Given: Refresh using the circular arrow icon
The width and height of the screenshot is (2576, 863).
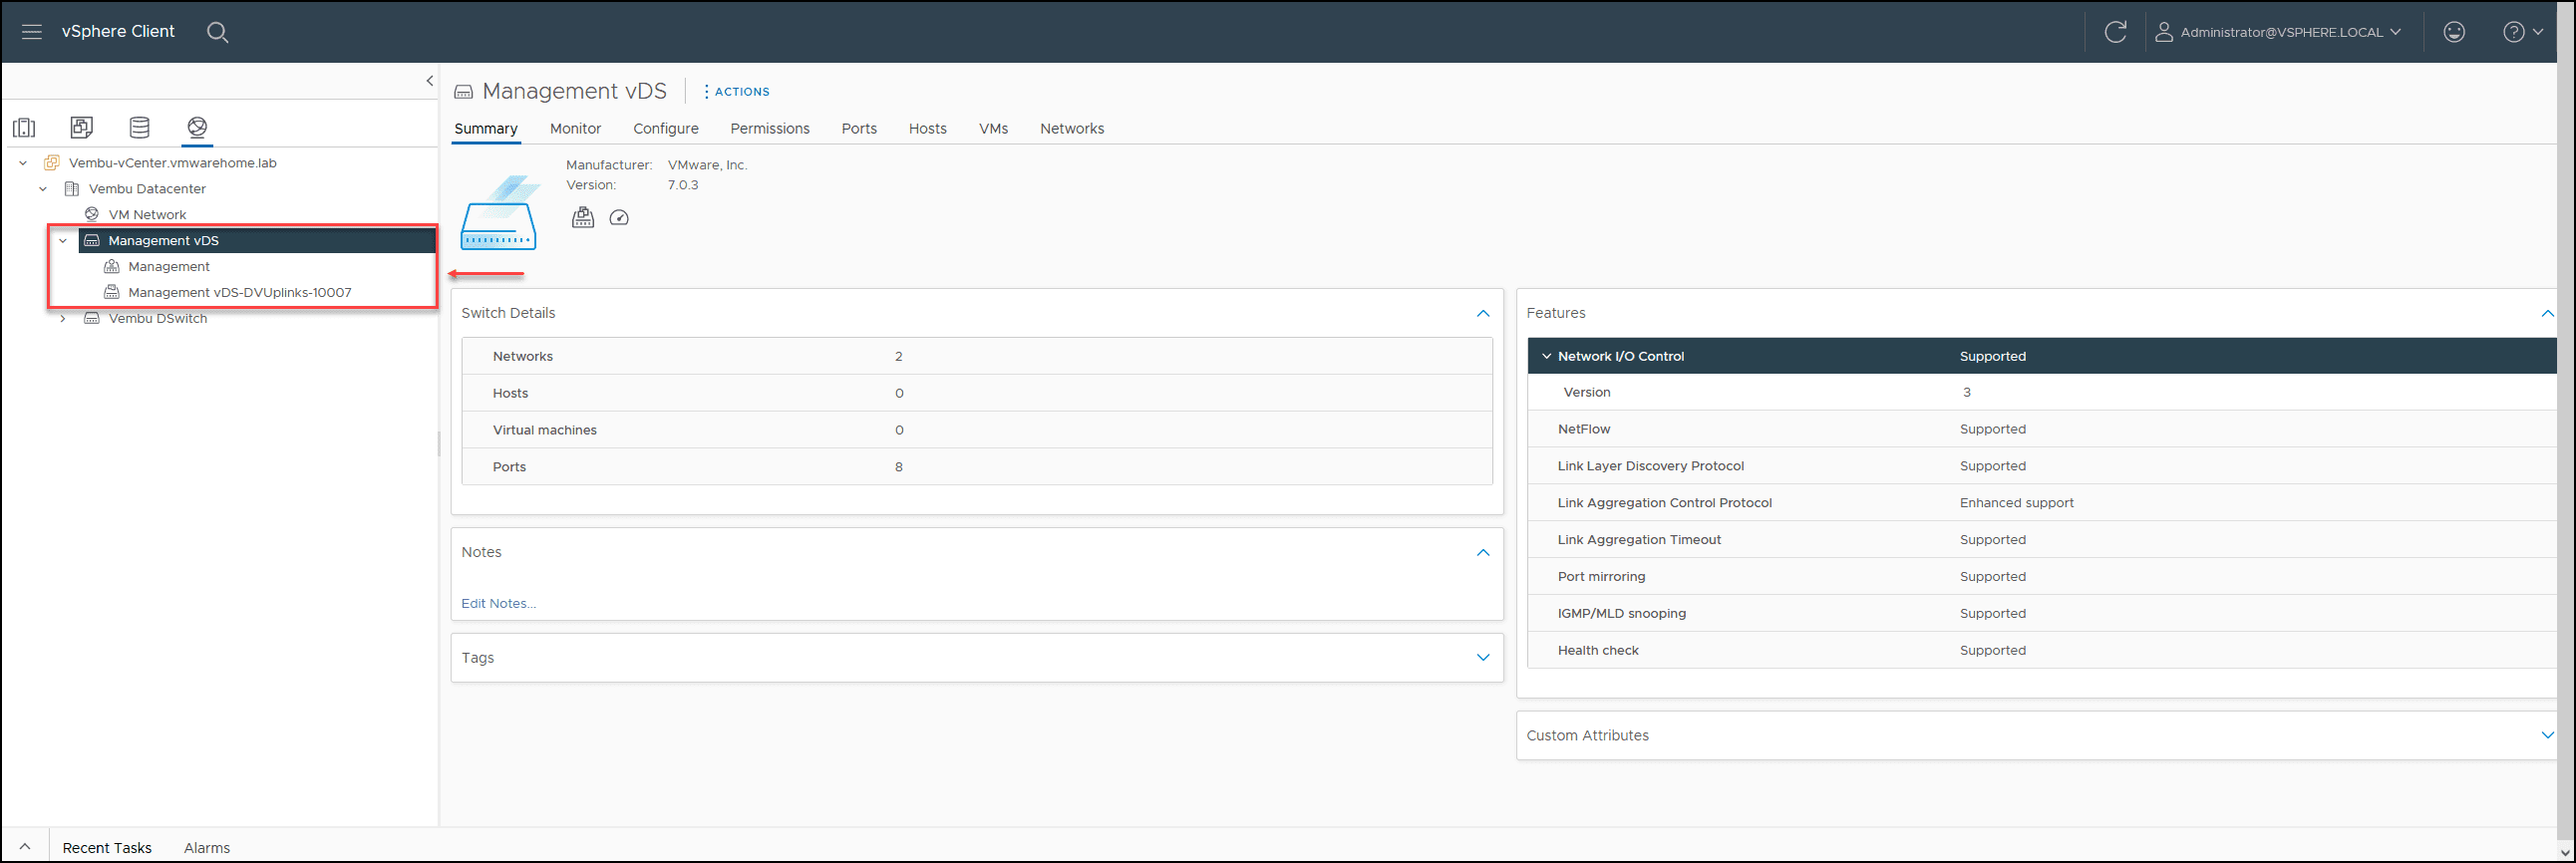Looking at the screenshot, I should pyautogui.click(x=2115, y=32).
